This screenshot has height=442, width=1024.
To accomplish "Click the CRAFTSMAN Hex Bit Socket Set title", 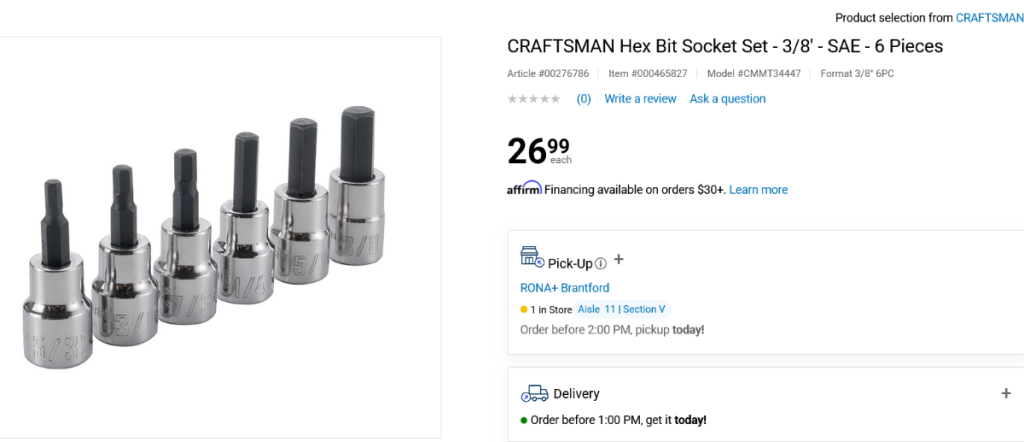I will coord(725,47).
